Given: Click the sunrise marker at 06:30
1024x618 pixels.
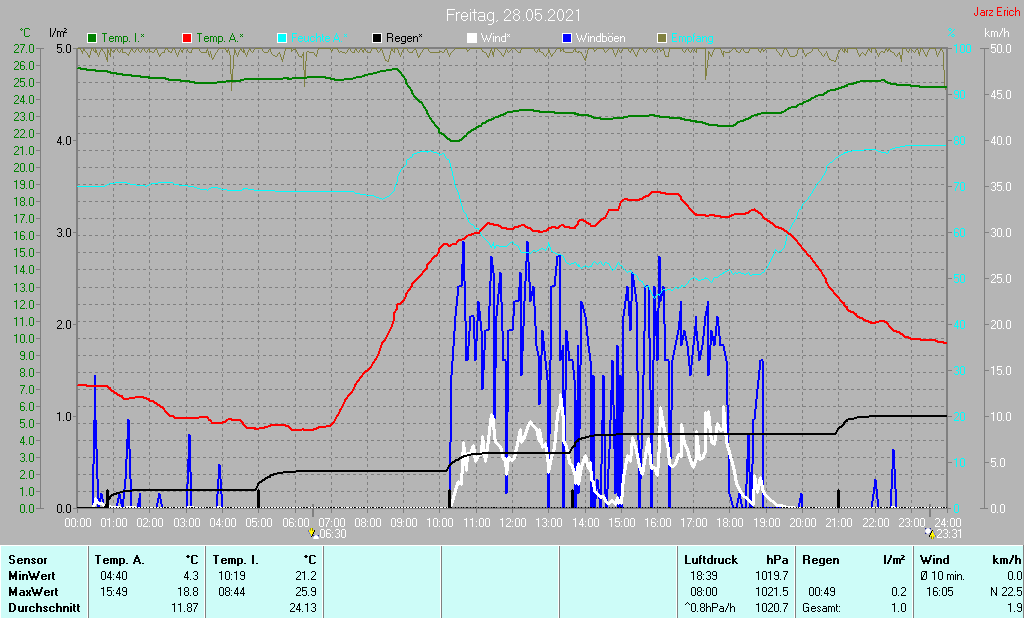Looking at the screenshot, I should [x=313, y=534].
